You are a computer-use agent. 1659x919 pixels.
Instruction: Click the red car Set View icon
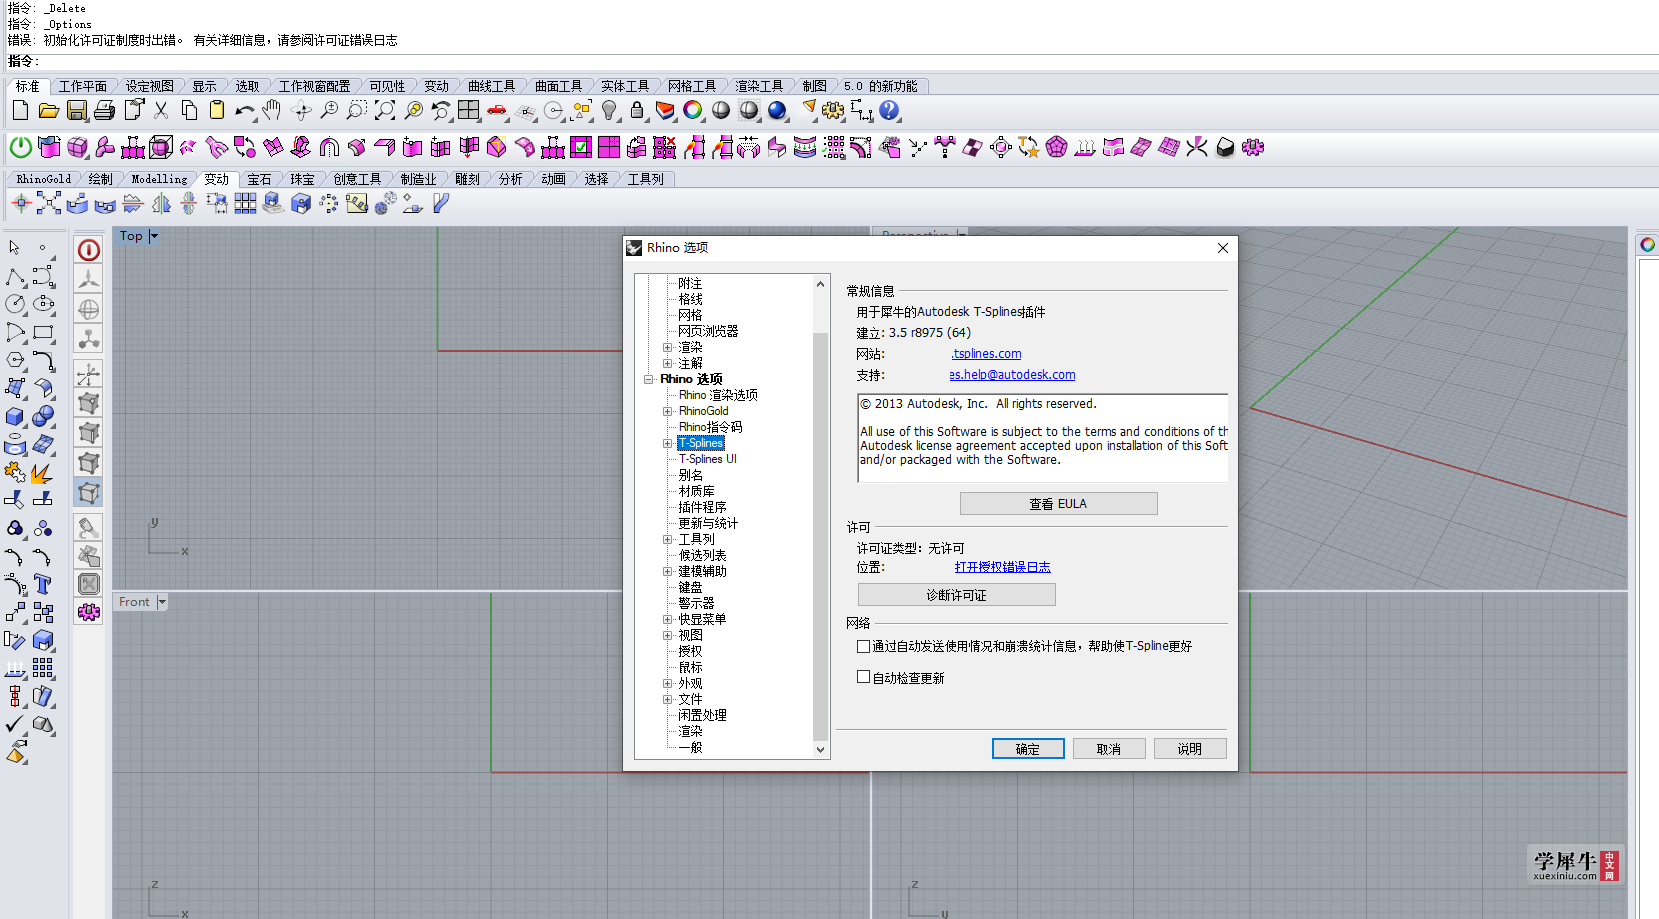[497, 111]
